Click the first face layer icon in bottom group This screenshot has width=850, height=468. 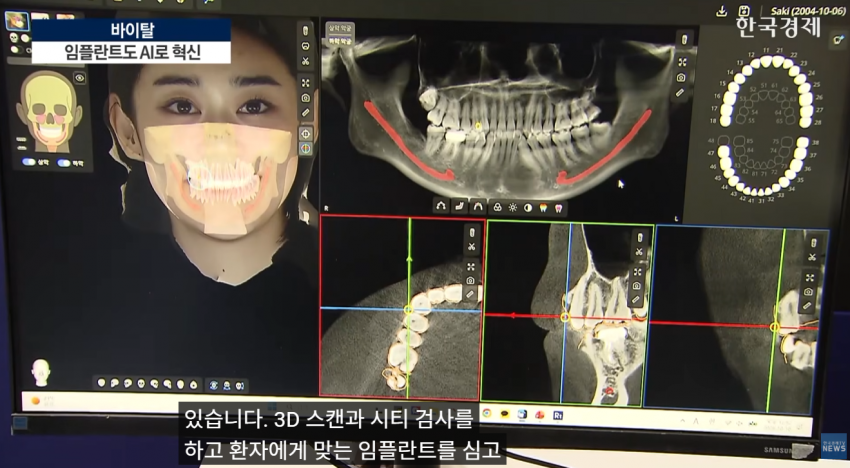click(214, 385)
